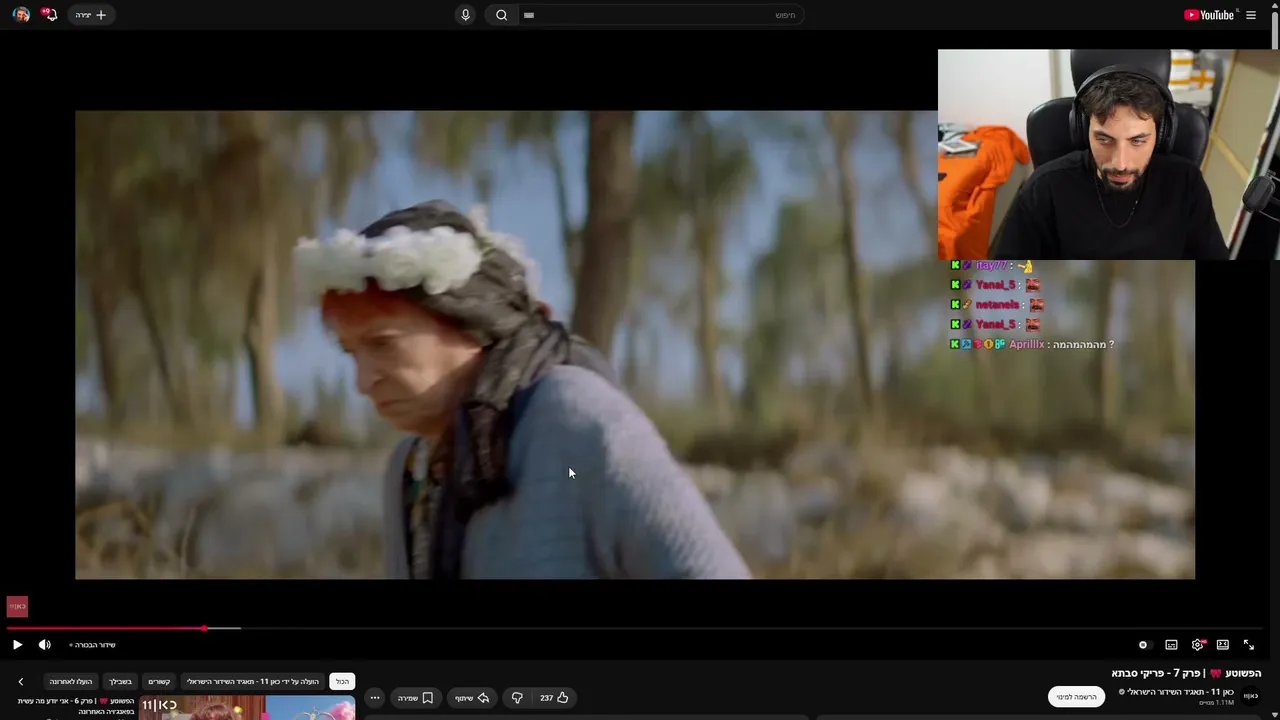This screenshot has width=1280, height=720.
Task: Go to YouTube home via logo
Action: pos(1210,15)
